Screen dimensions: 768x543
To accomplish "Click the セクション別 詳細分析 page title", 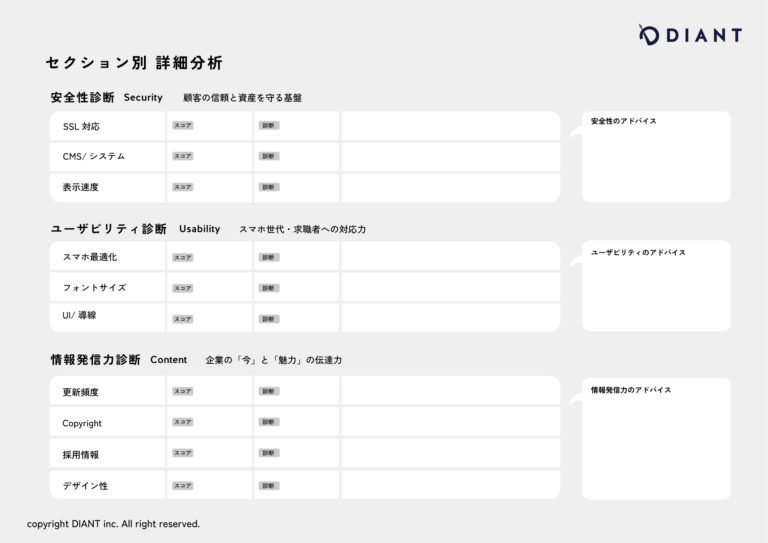I will [133, 63].
